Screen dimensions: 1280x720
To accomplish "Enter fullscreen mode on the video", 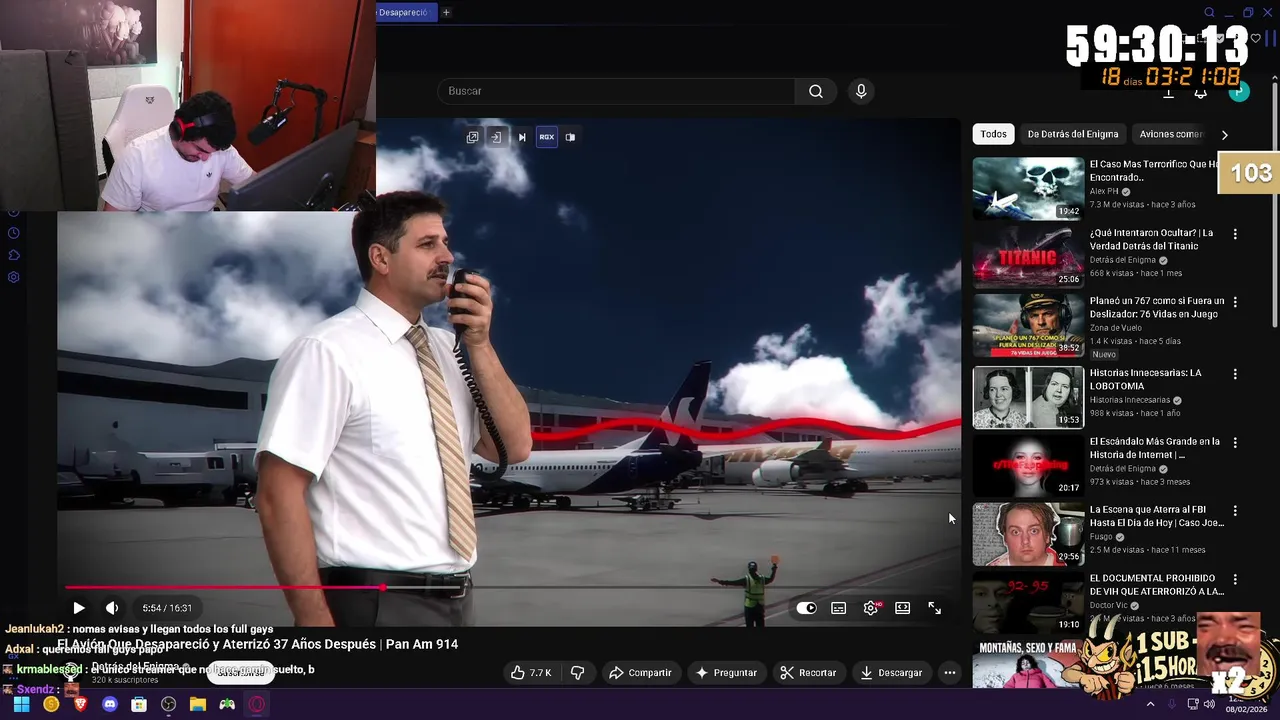I will (934, 608).
